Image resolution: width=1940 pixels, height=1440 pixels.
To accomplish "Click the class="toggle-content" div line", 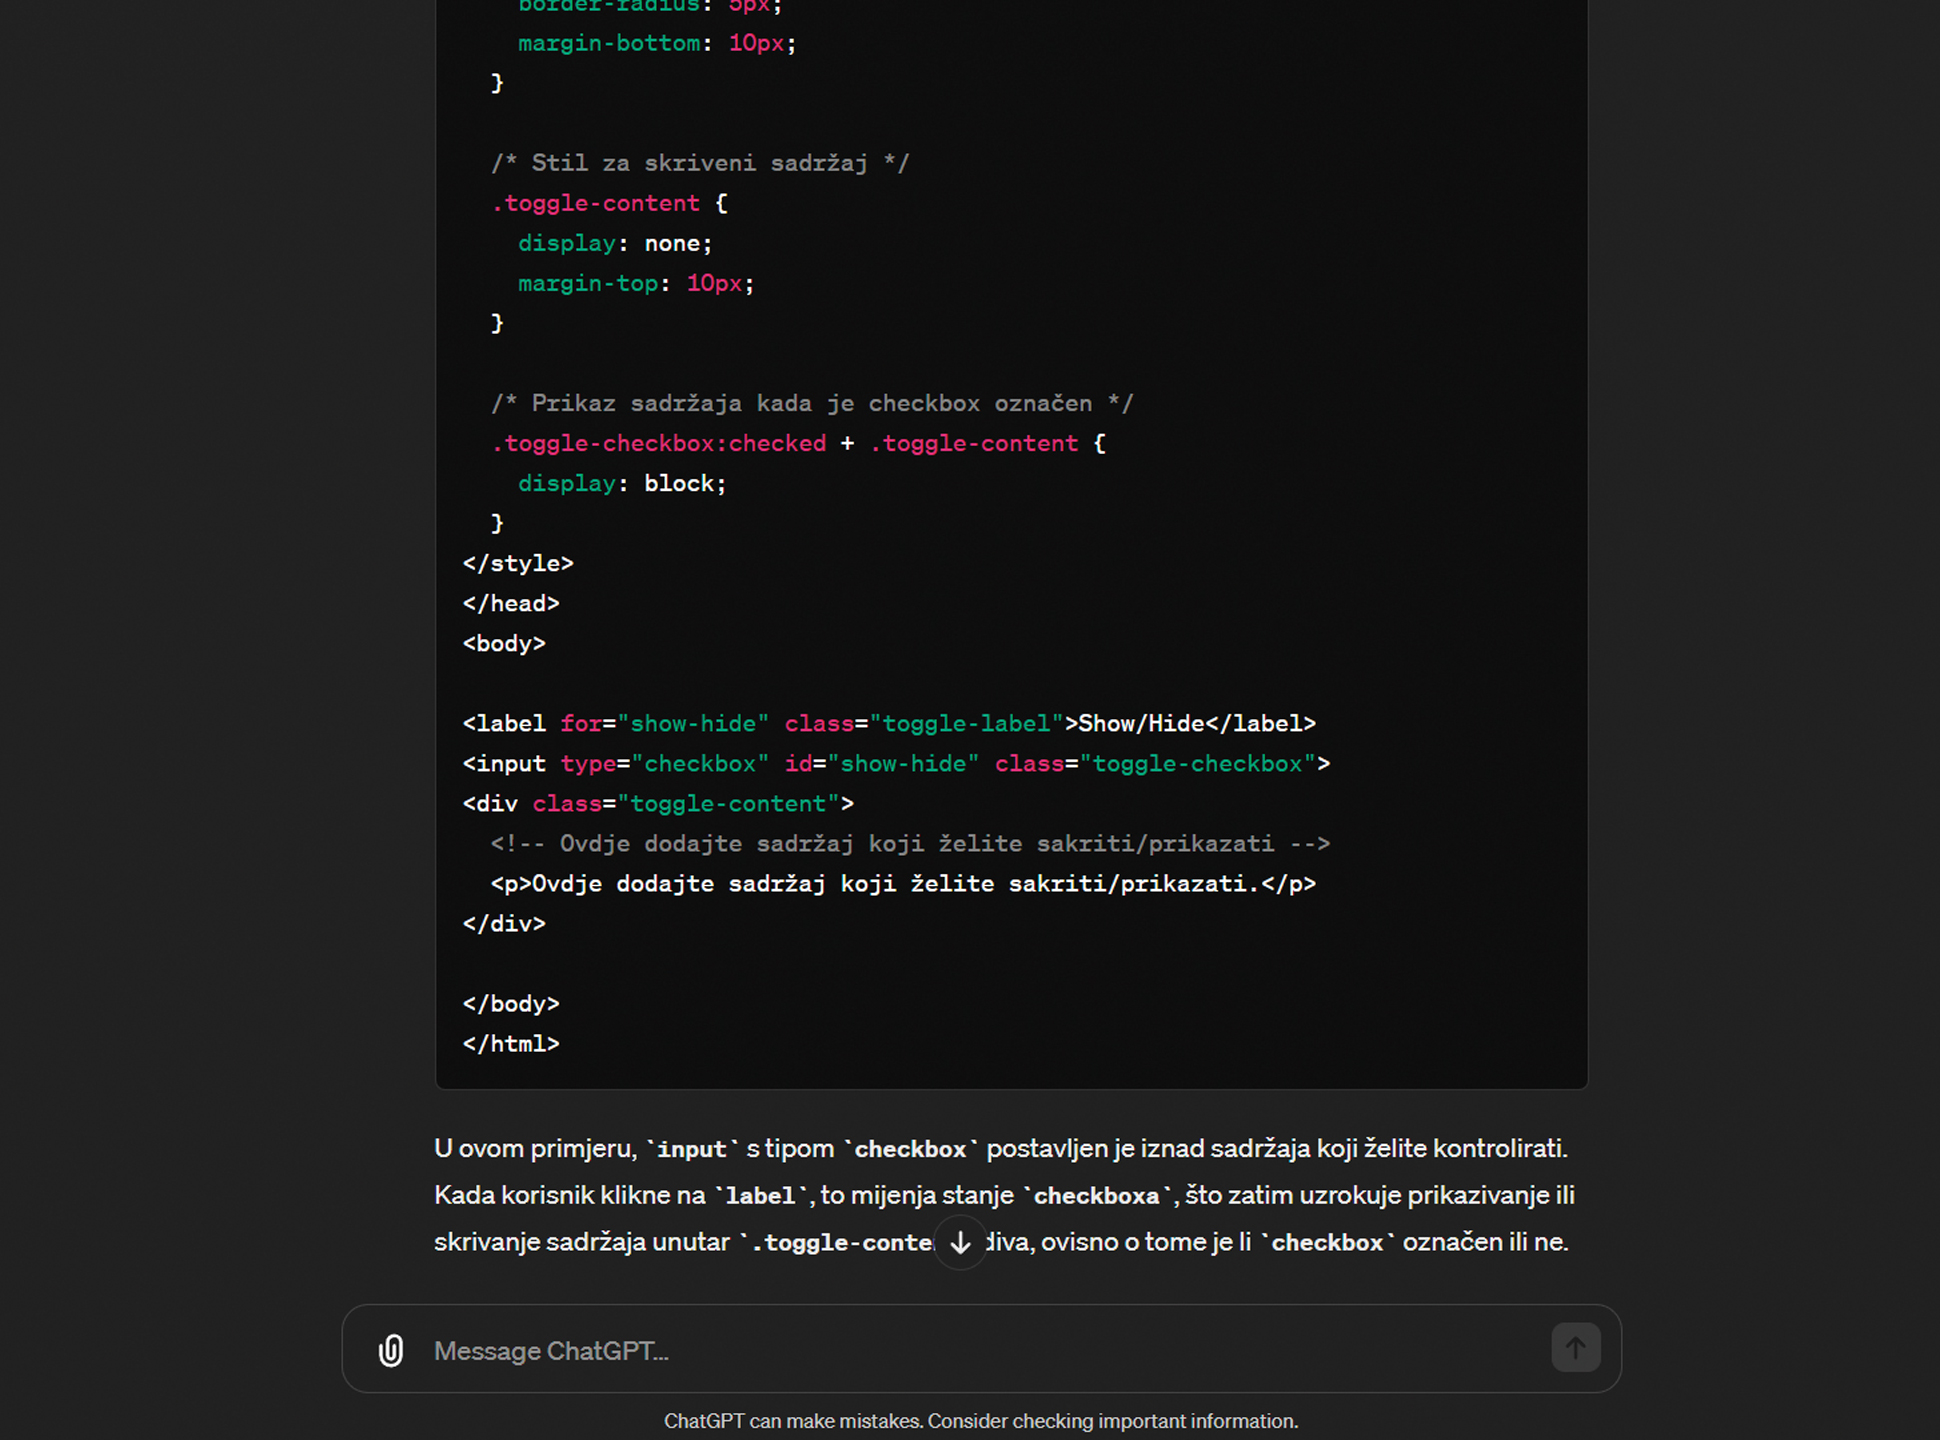I will (658, 803).
